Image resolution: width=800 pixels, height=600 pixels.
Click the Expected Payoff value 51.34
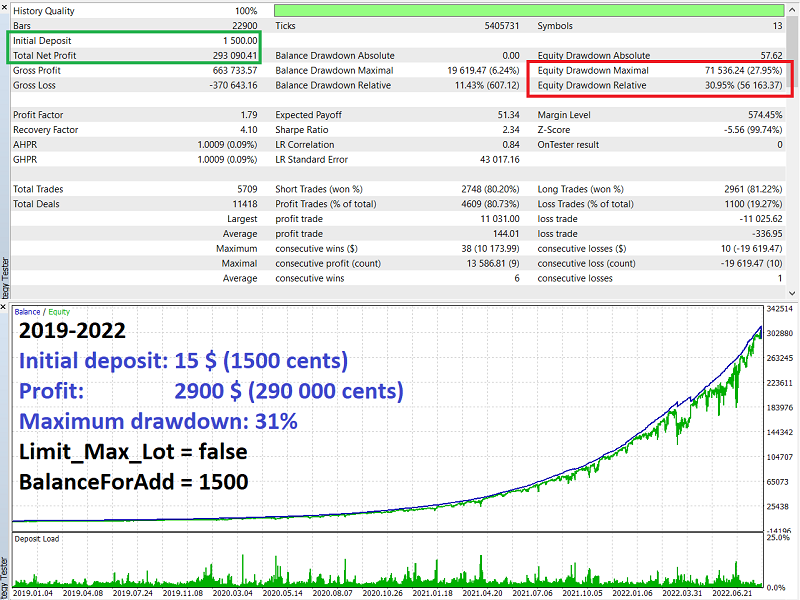[509, 115]
